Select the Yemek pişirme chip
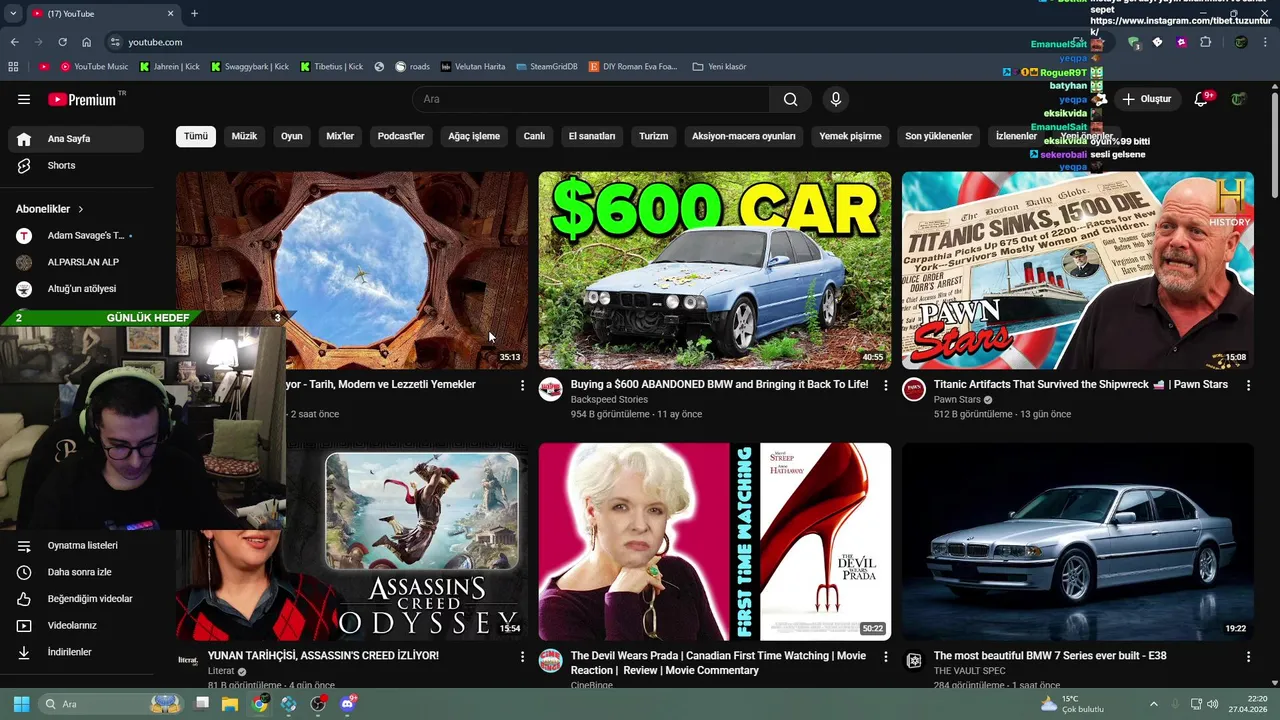 click(x=851, y=136)
